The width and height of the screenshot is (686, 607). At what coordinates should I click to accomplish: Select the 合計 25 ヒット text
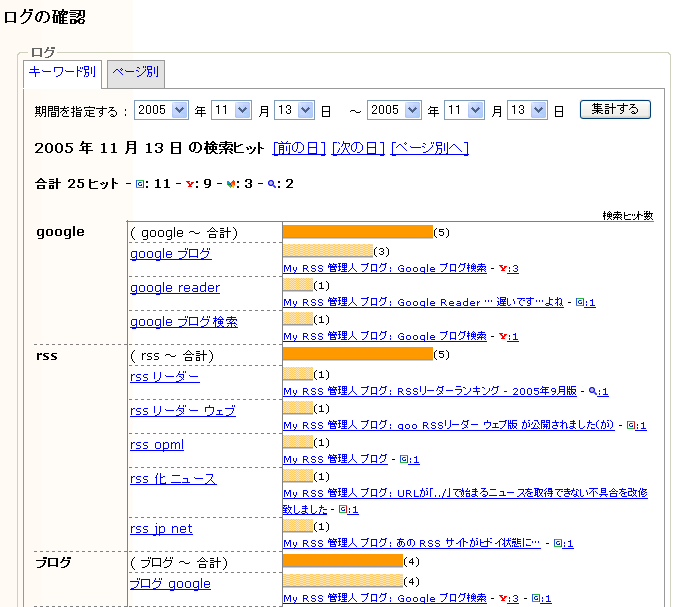coord(77,184)
